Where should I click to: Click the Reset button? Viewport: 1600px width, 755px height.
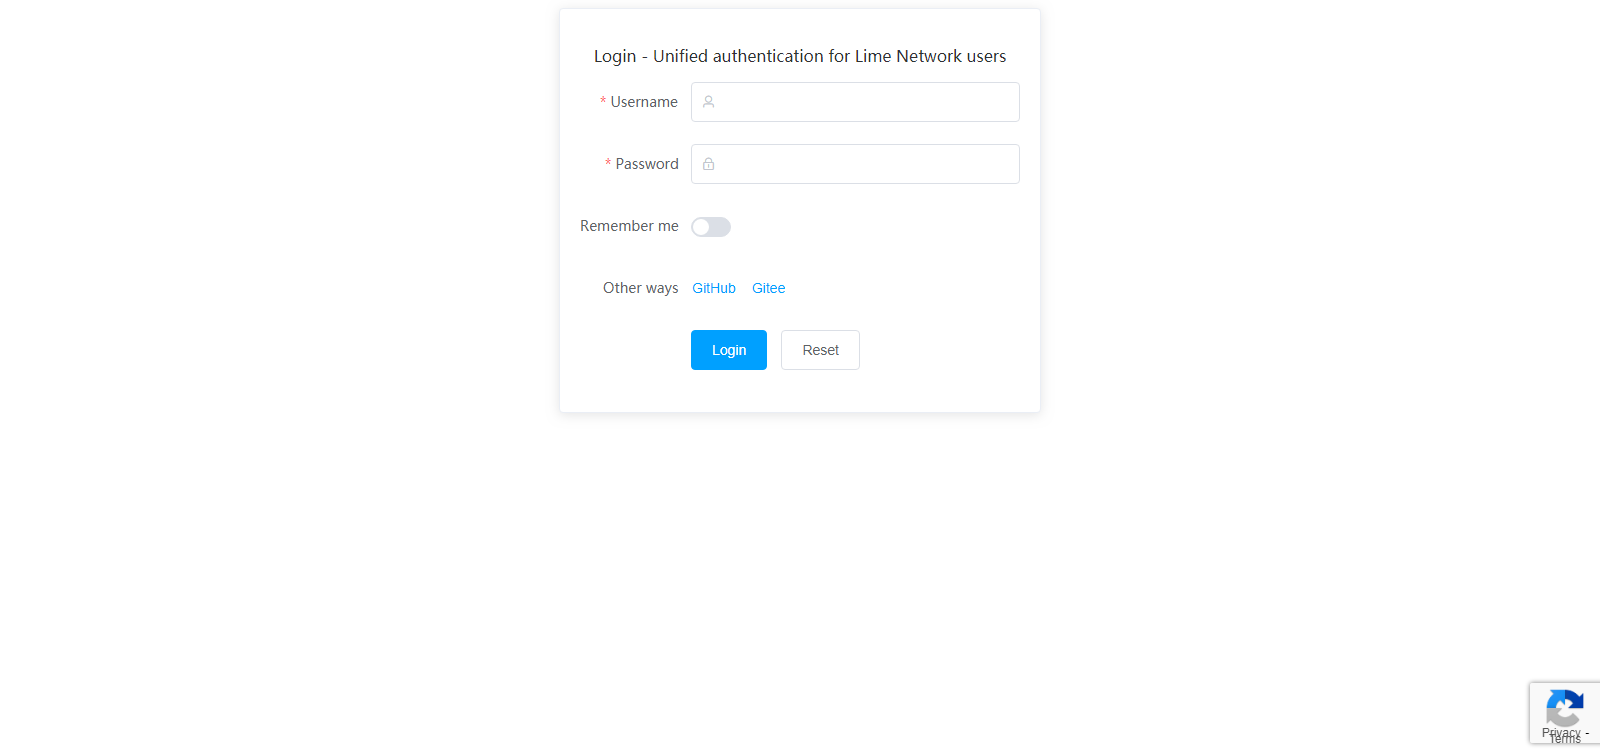pyautogui.click(x=820, y=350)
